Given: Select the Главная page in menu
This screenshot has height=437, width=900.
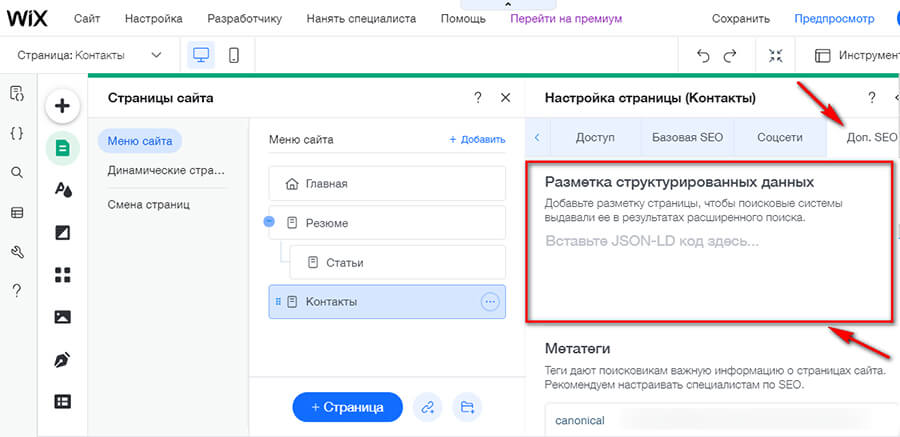Looking at the screenshot, I should pyautogui.click(x=387, y=184).
